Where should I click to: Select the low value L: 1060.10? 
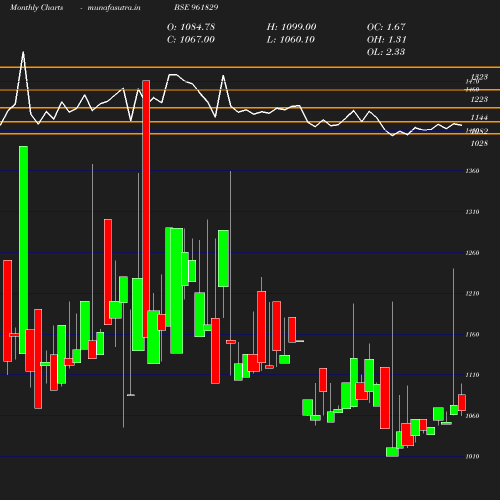point(291,40)
